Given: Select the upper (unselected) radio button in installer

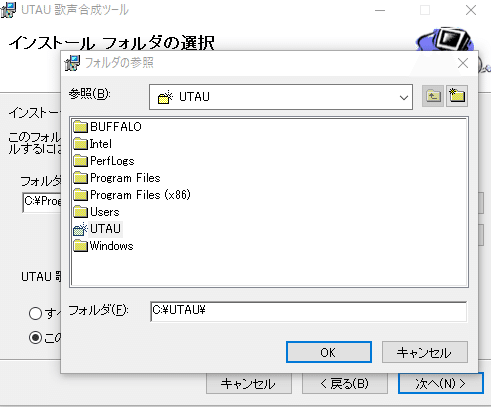Looking at the screenshot, I should 35,313.
